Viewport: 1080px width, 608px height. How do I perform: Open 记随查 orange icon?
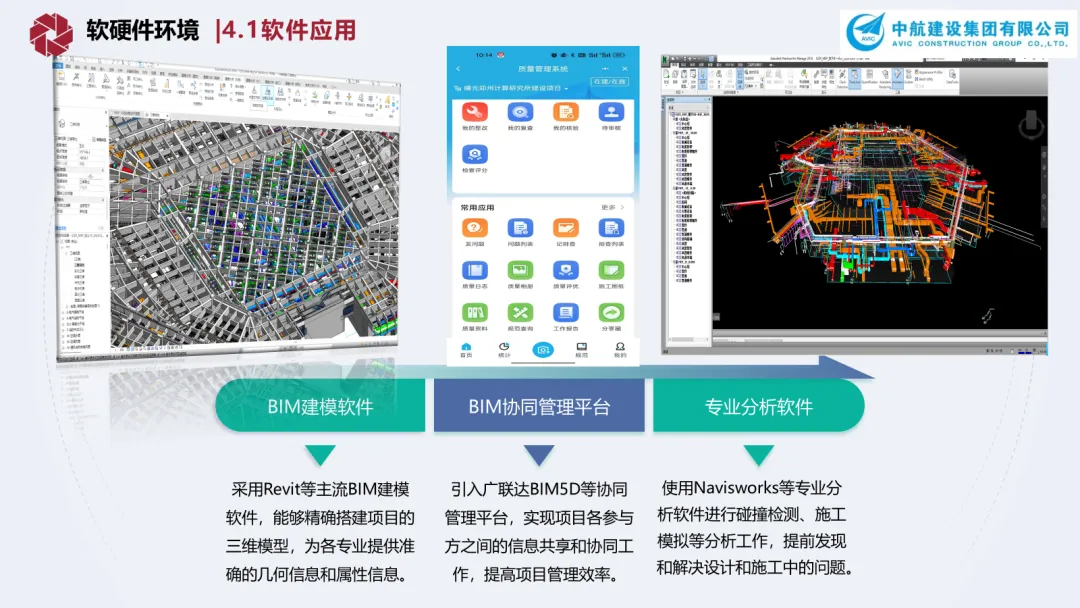coord(565,228)
